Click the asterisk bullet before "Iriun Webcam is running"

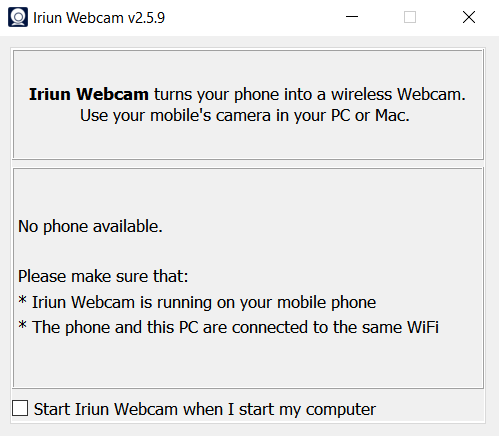22,300
